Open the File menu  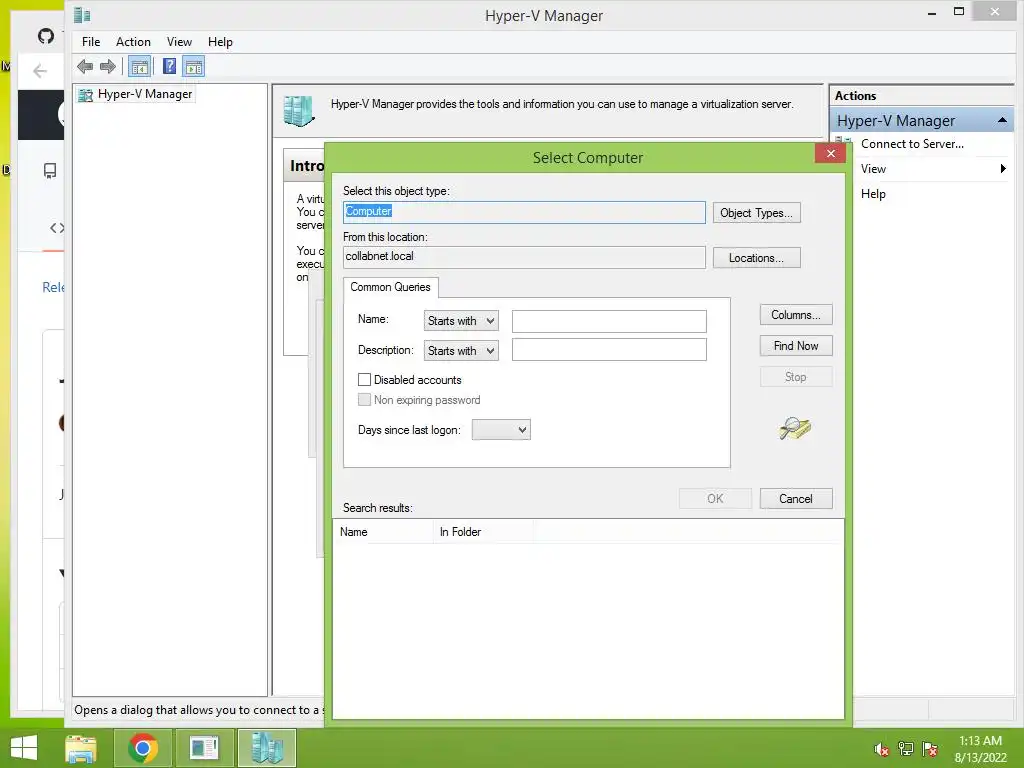click(x=91, y=42)
